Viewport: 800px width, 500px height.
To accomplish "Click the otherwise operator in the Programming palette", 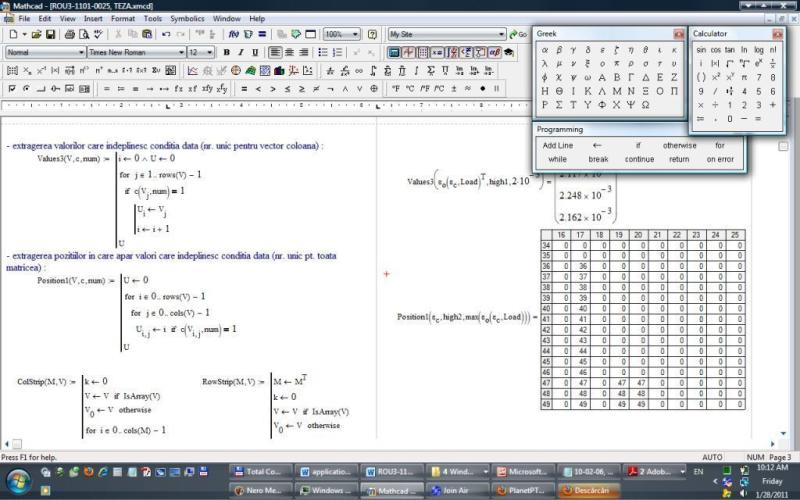I will click(679, 145).
